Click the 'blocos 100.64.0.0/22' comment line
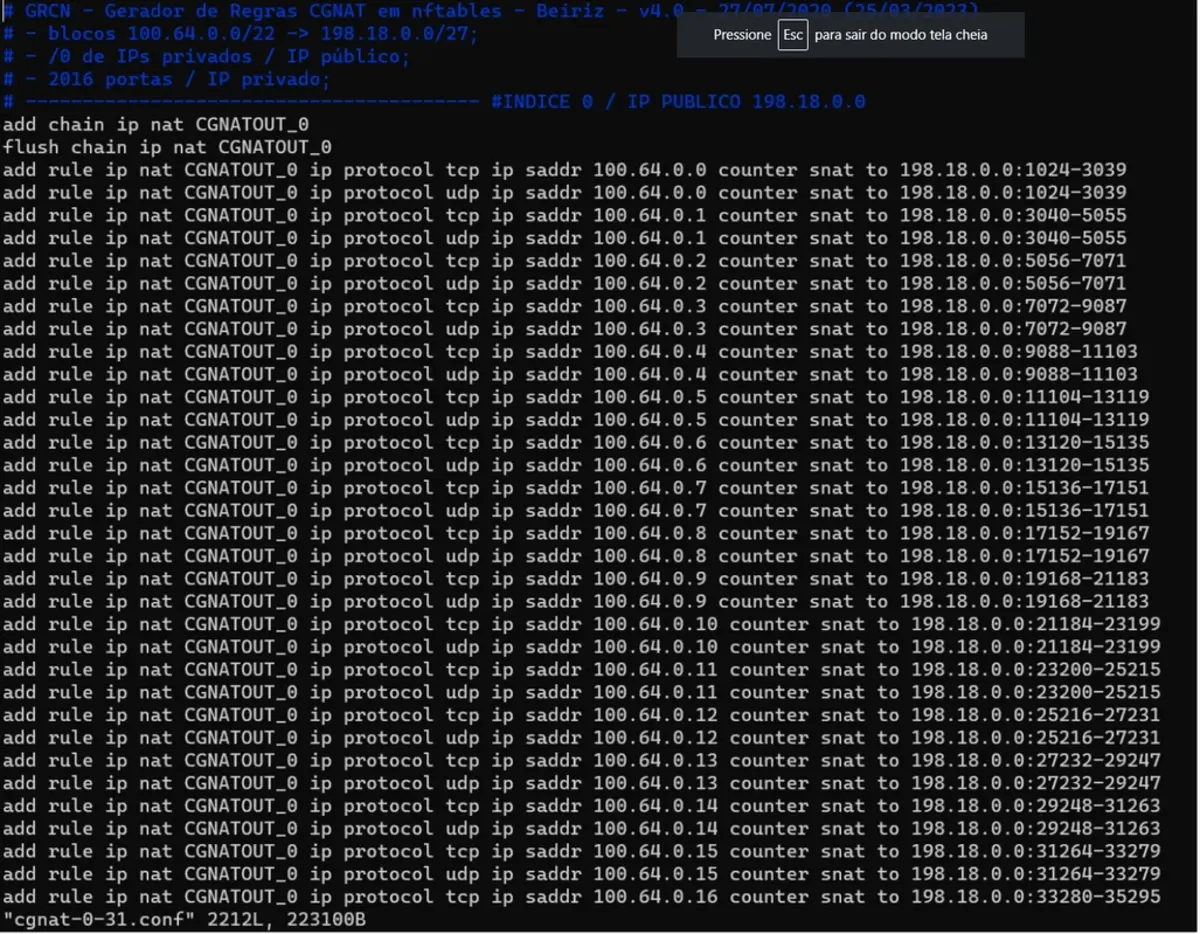 (240, 35)
